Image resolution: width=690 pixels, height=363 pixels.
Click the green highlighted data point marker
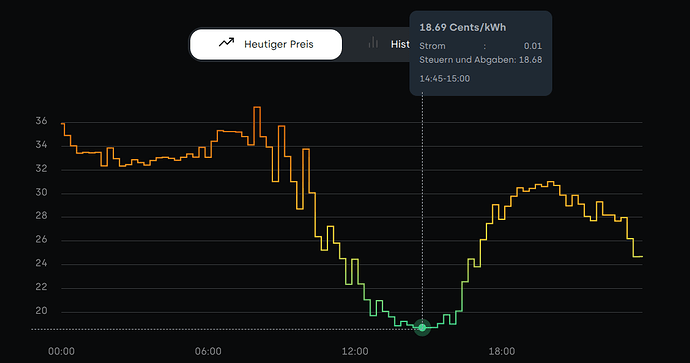point(422,327)
